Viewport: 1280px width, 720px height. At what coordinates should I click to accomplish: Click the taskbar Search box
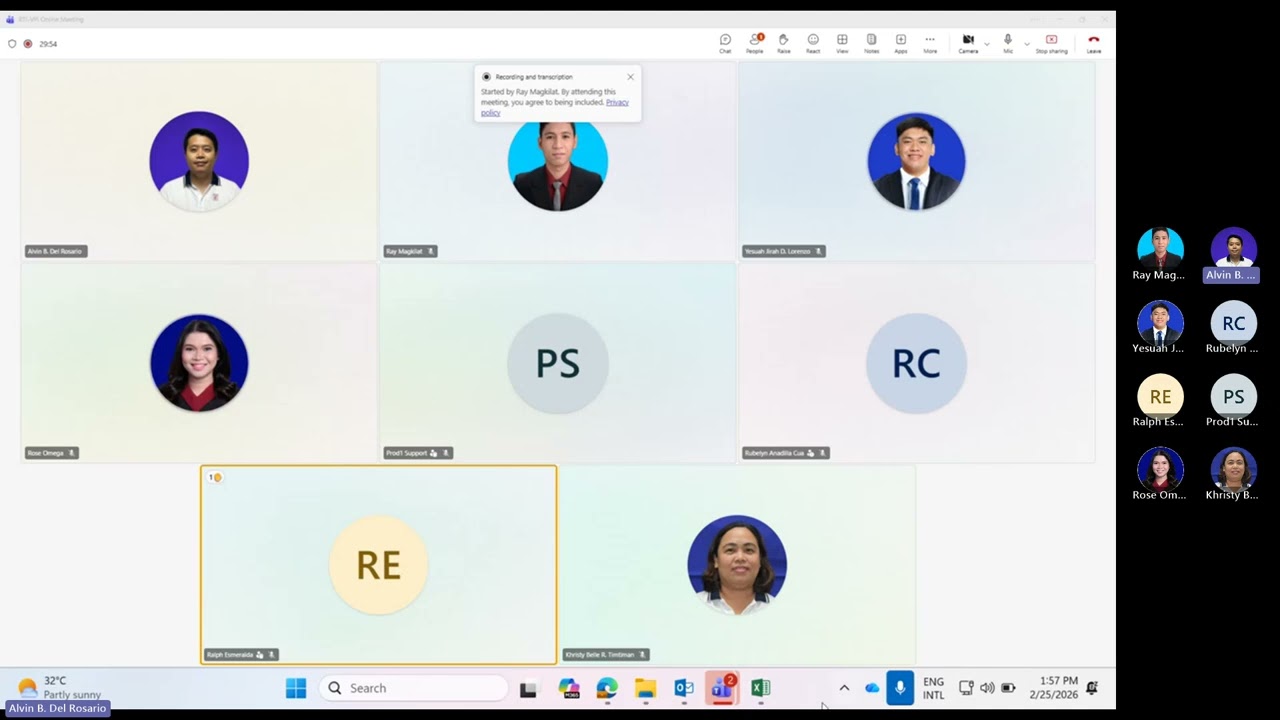pos(414,688)
